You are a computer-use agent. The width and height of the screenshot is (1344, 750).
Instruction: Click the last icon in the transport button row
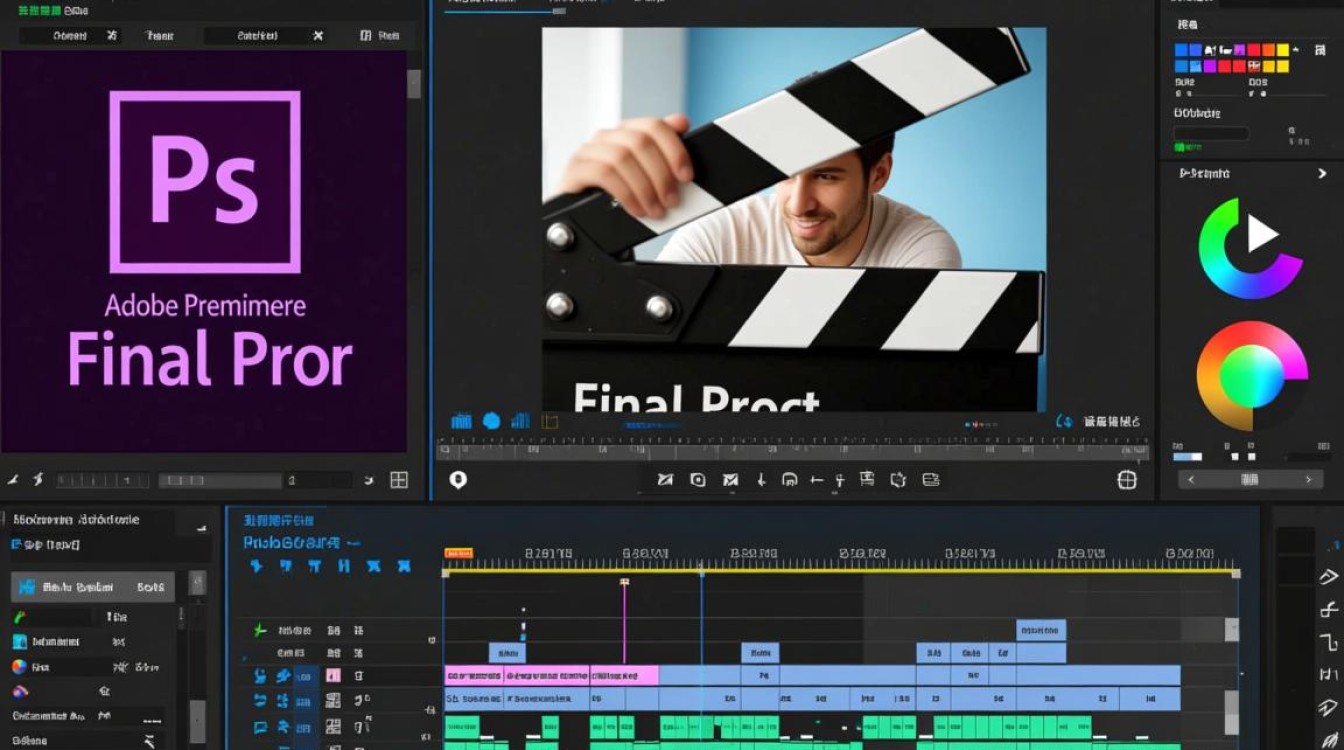[x=931, y=480]
